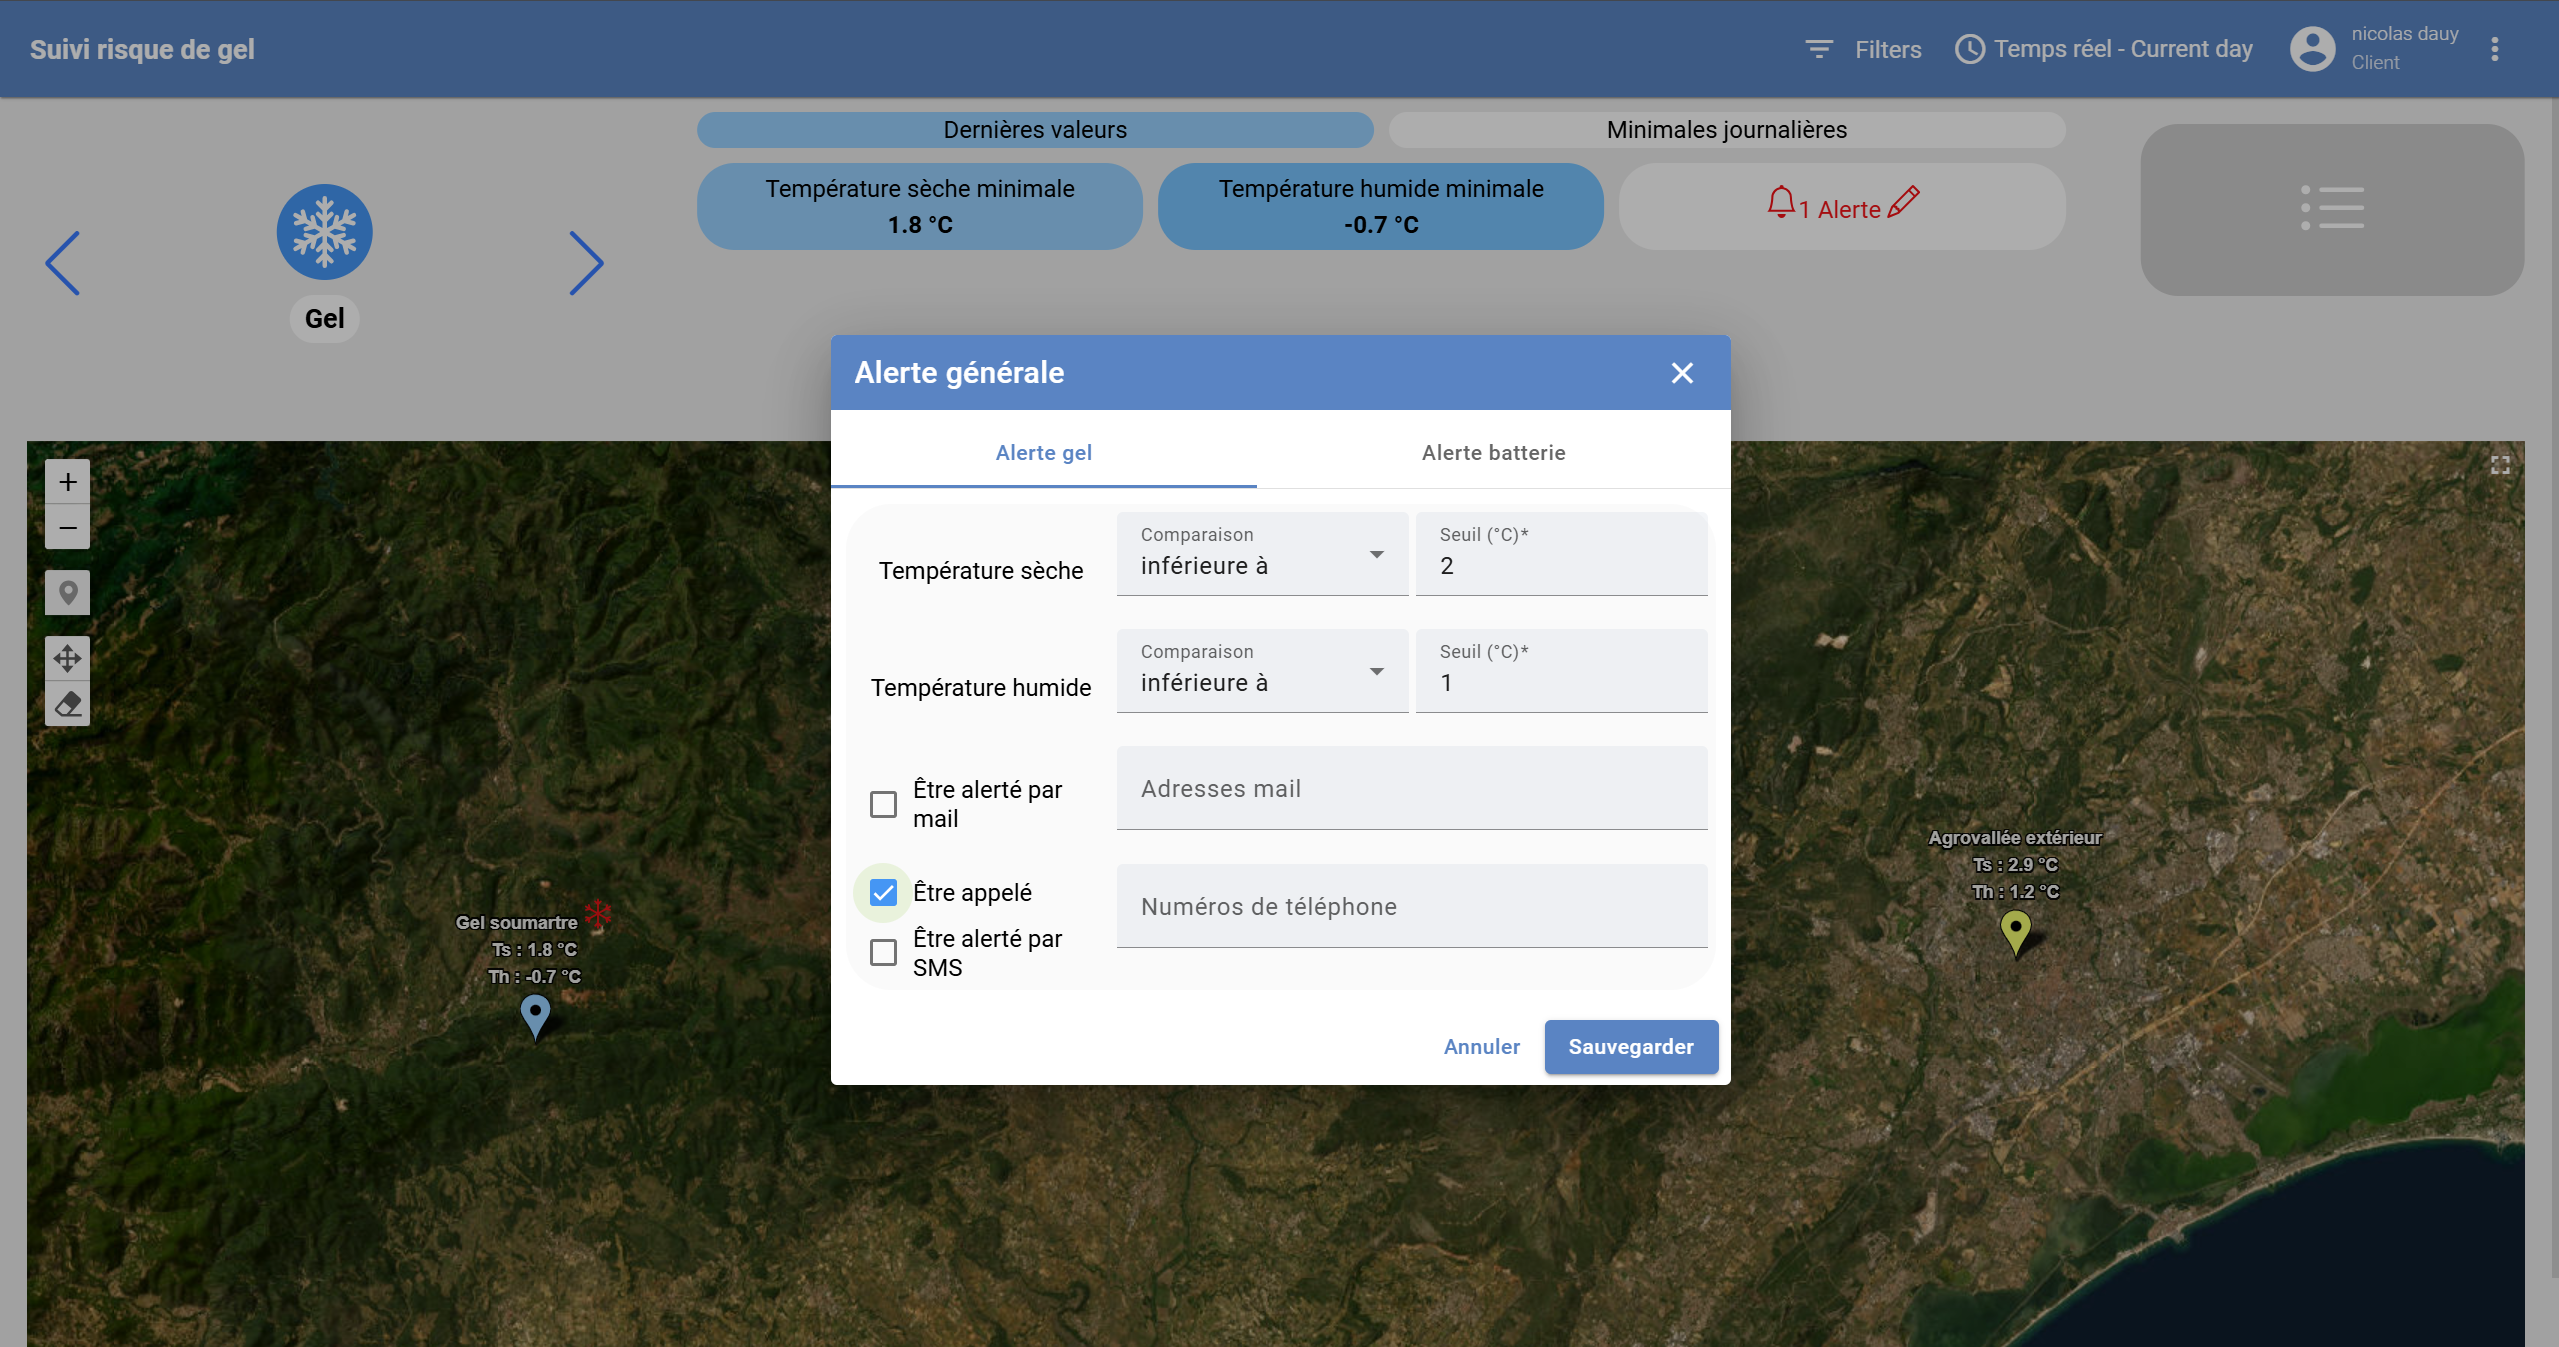
Task: Open Temps réel - Current day selector
Action: (2123, 49)
